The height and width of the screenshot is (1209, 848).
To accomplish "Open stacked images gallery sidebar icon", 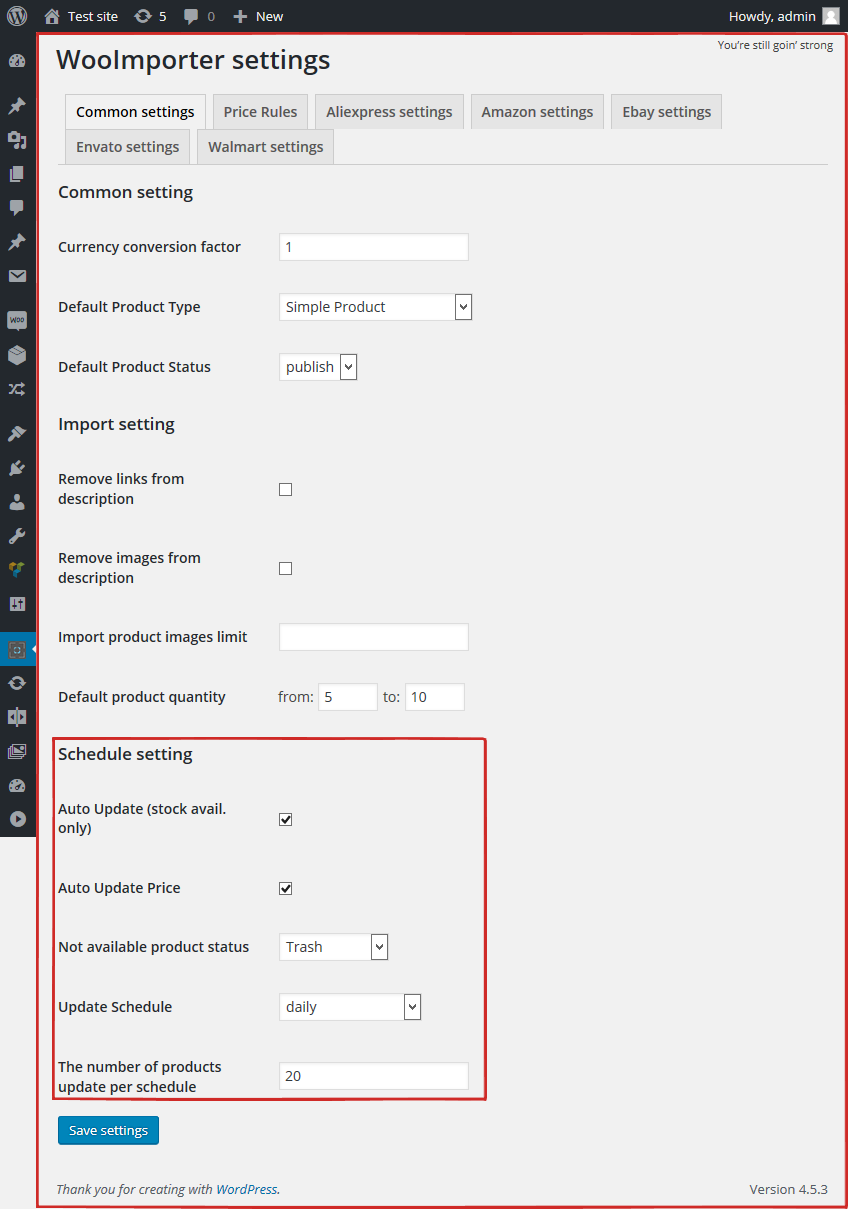I will [x=17, y=751].
